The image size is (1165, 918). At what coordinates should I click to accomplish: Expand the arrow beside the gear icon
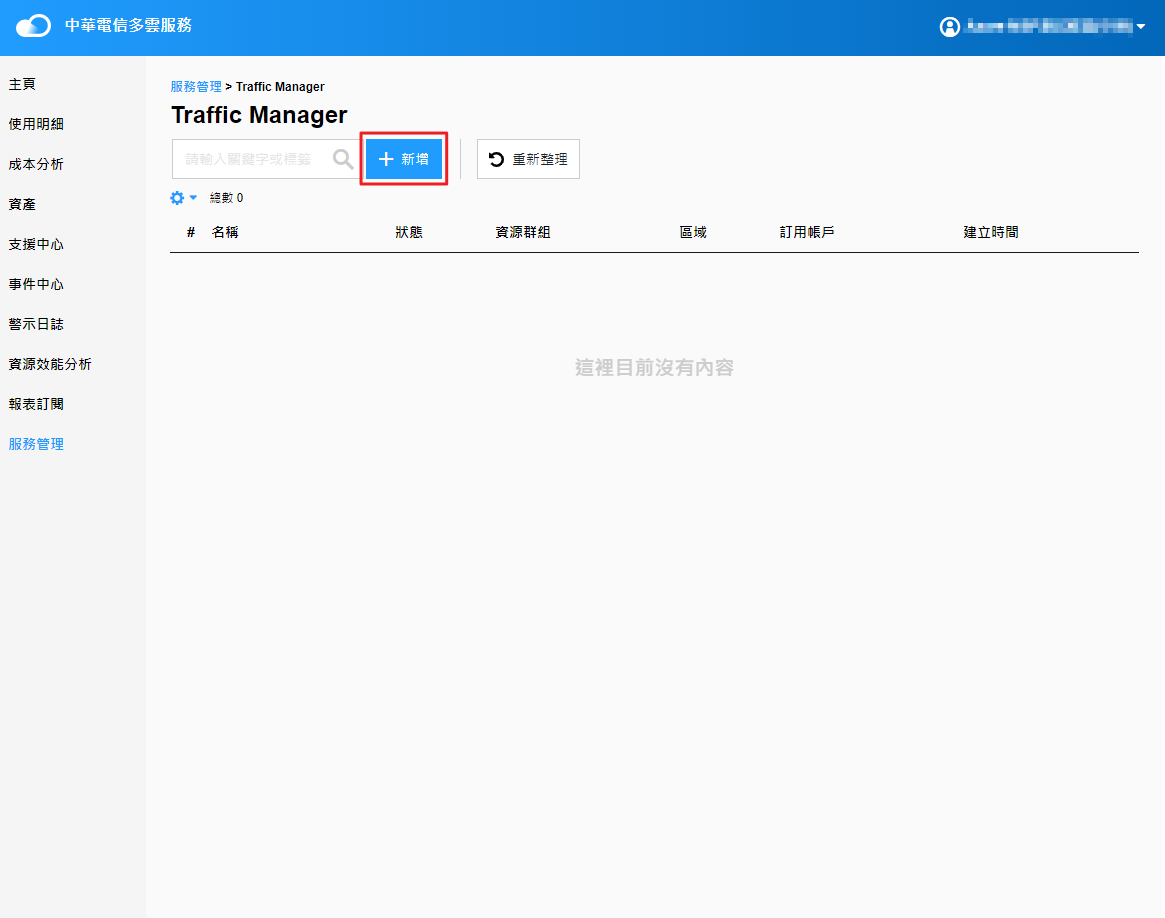(x=193, y=198)
